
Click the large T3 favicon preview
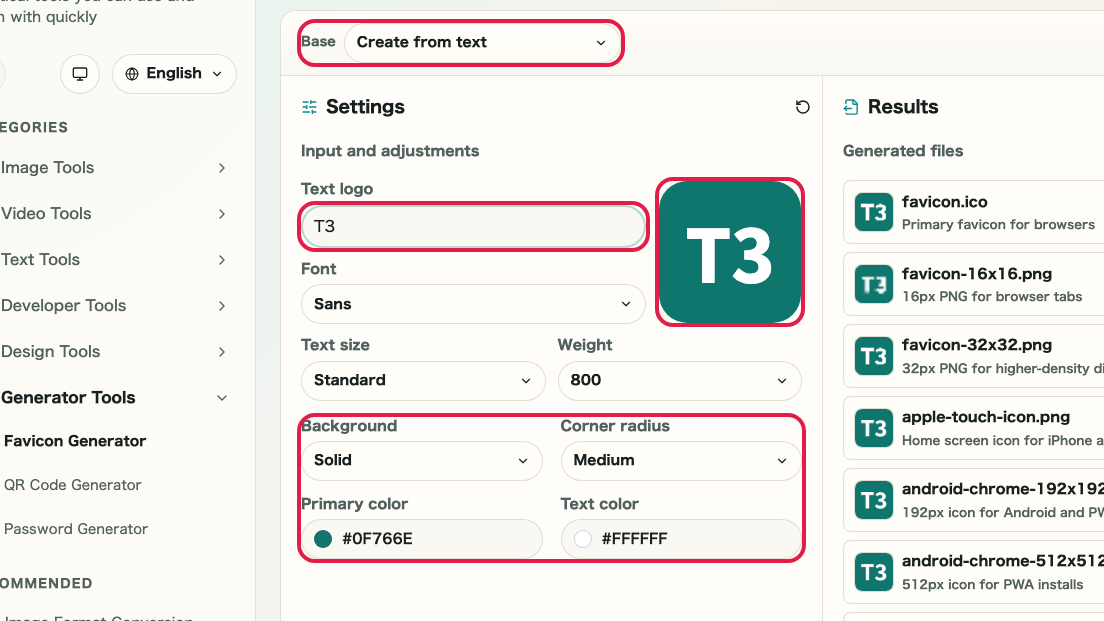730,252
